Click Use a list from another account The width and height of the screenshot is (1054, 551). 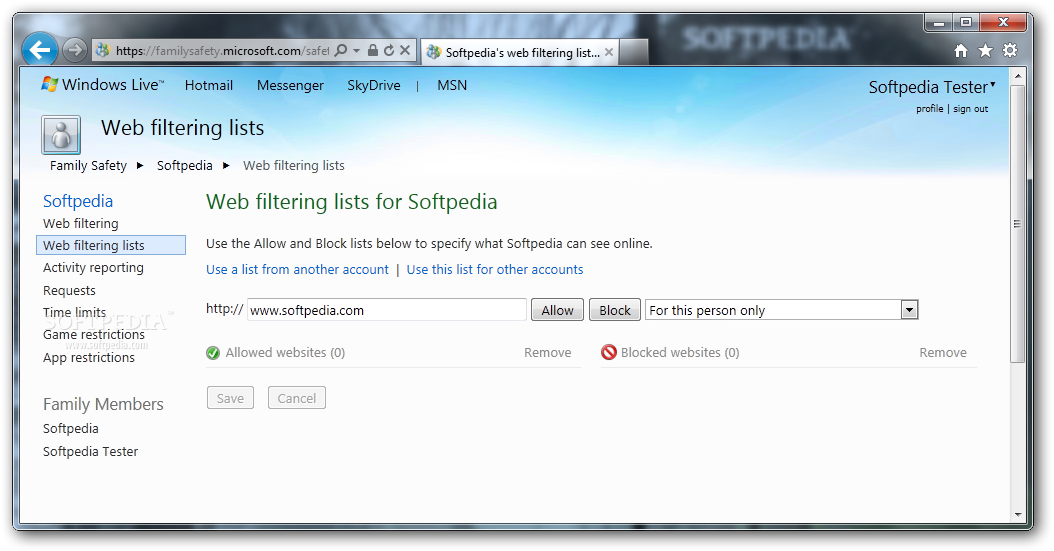click(x=297, y=269)
